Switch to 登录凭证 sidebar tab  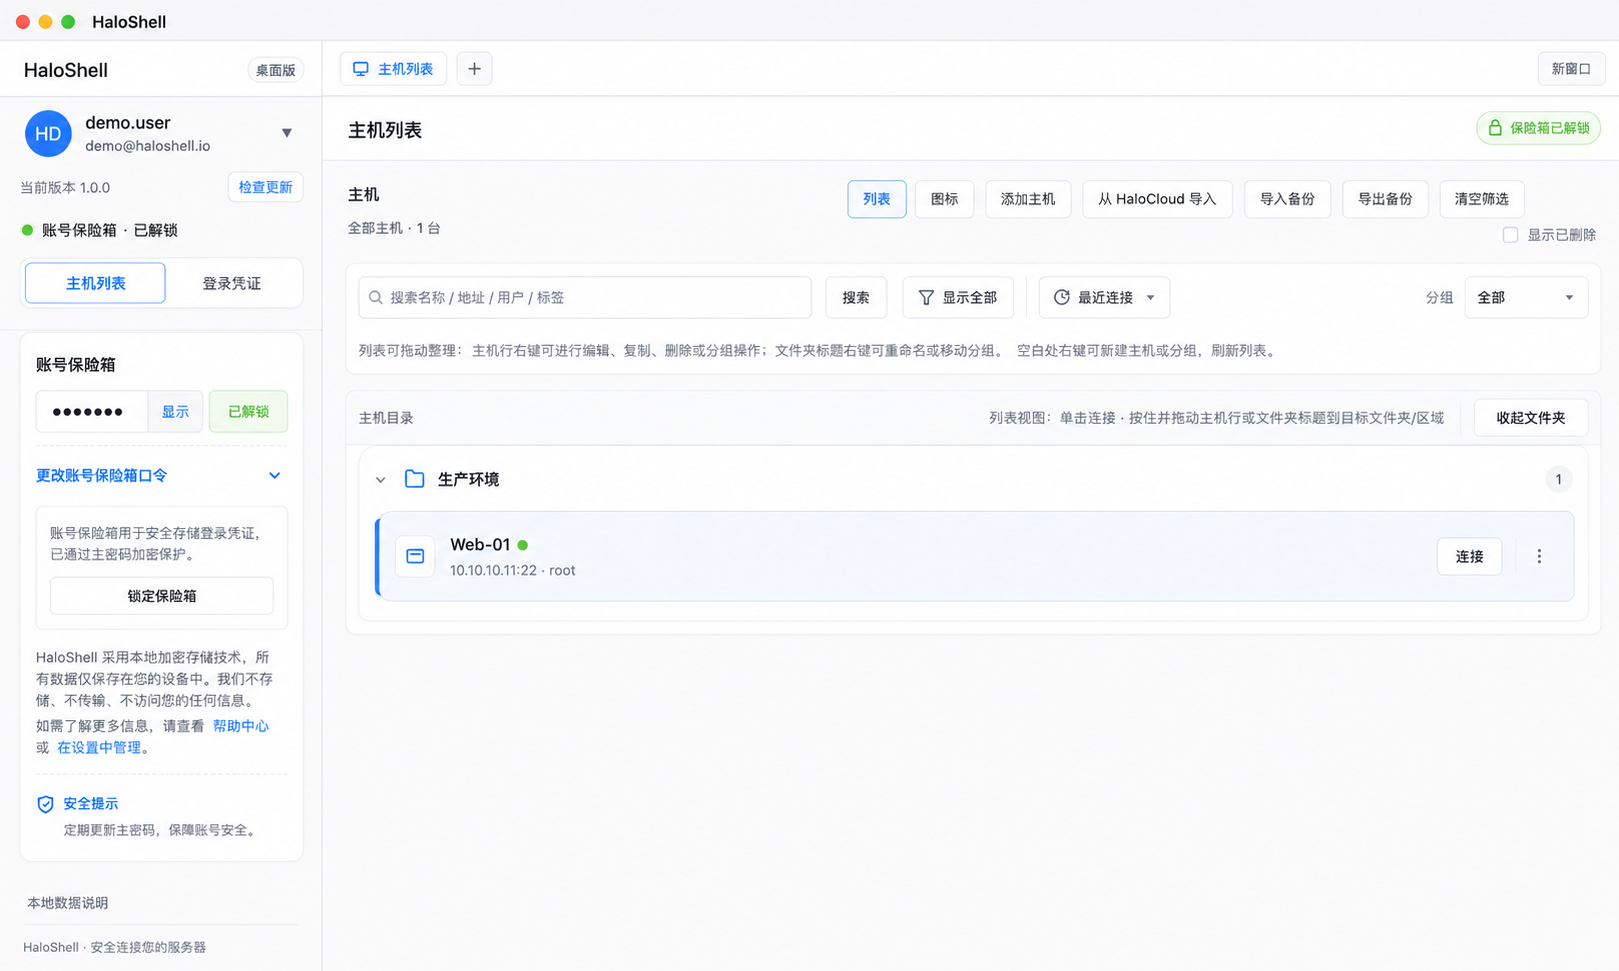(x=232, y=283)
